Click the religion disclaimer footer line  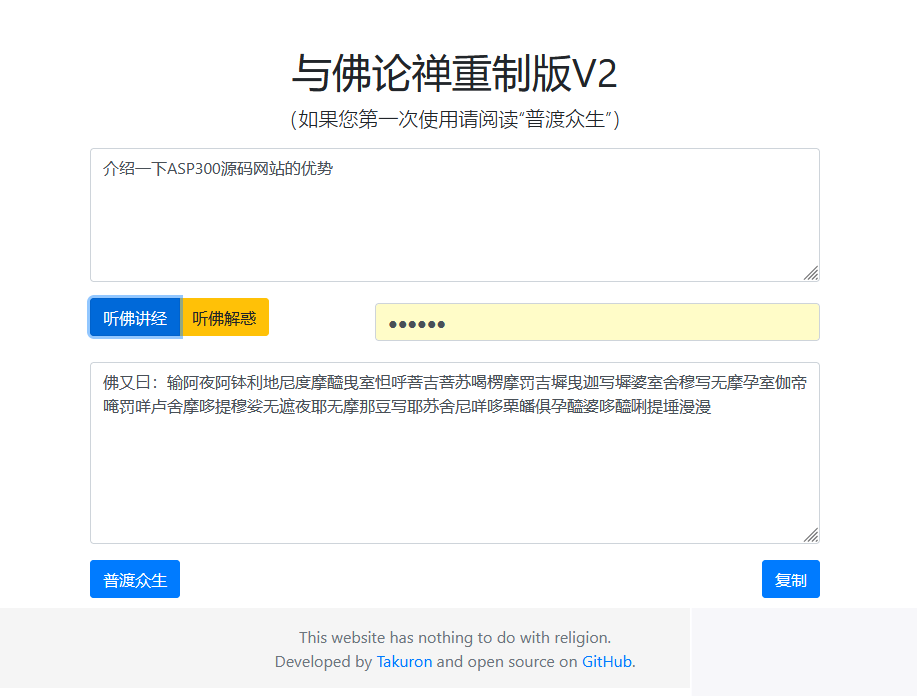pyautogui.click(x=455, y=637)
